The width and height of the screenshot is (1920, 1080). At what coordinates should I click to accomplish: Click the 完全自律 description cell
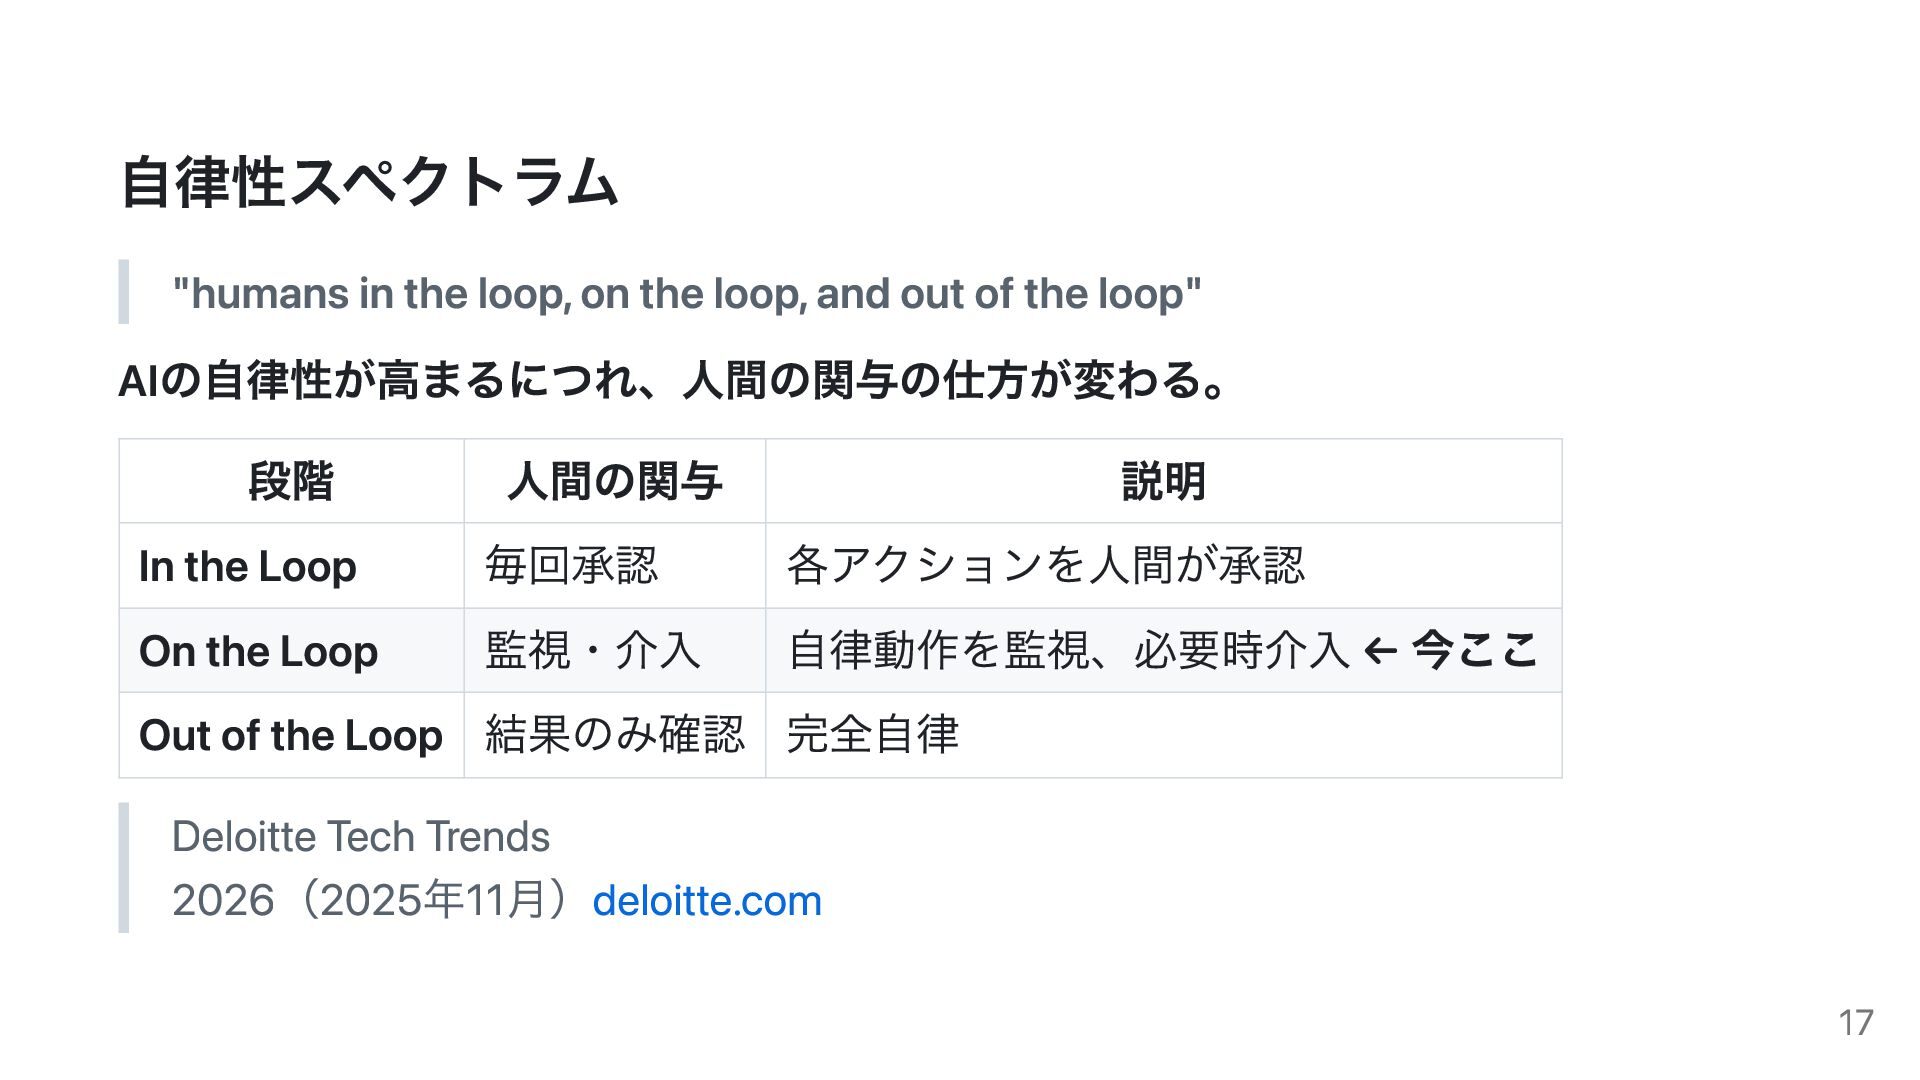click(x=872, y=736)
